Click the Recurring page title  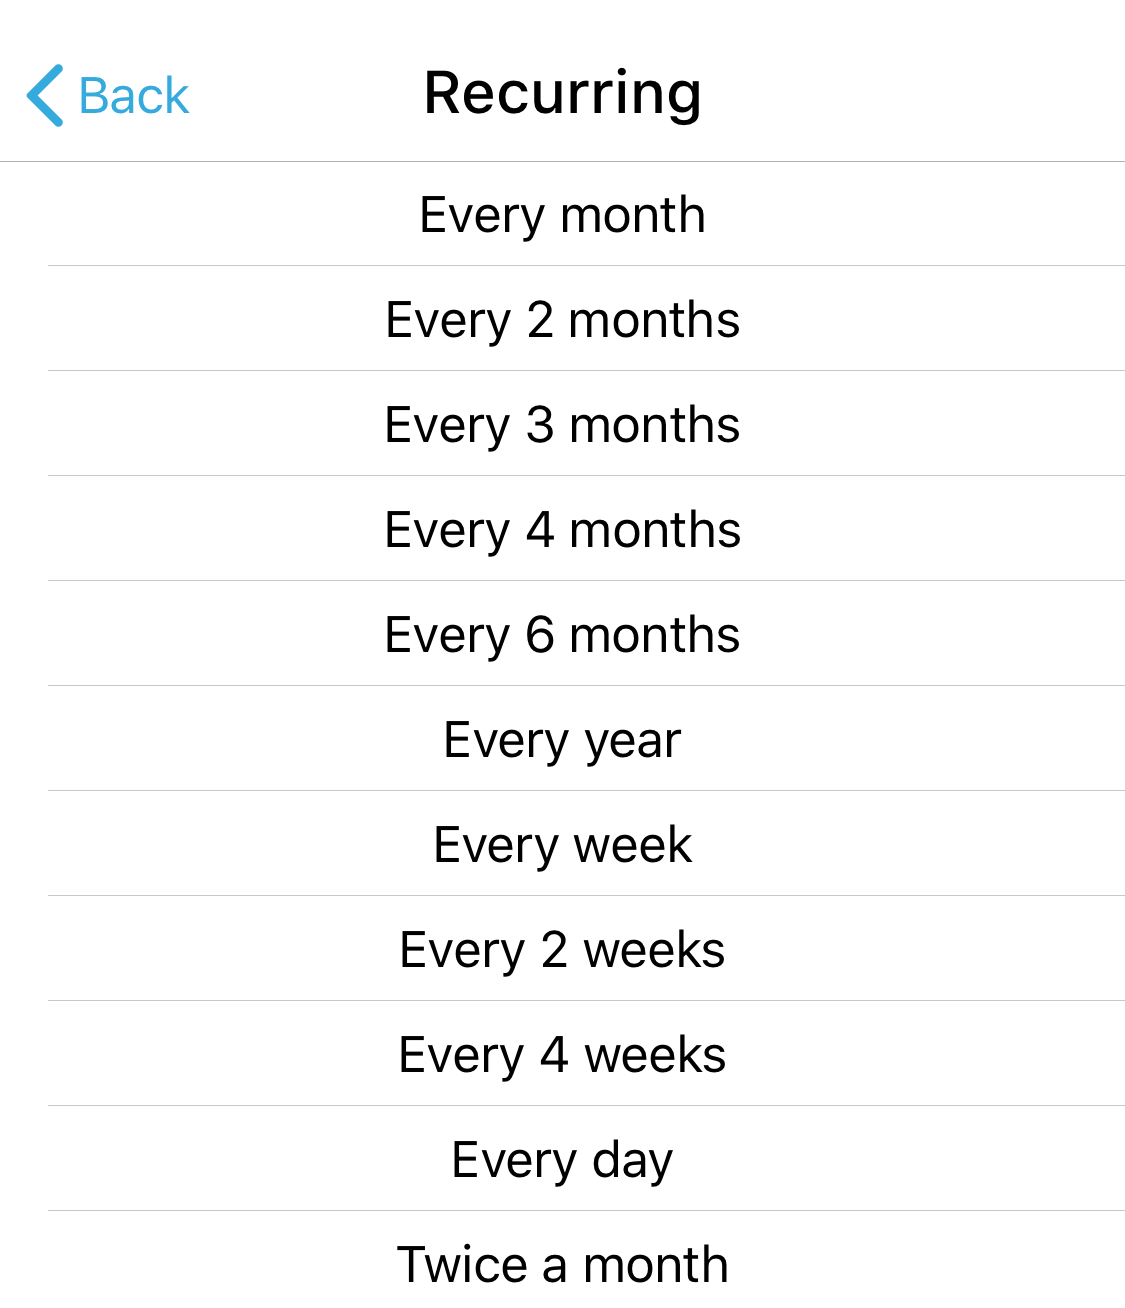[x=562, y=93]
